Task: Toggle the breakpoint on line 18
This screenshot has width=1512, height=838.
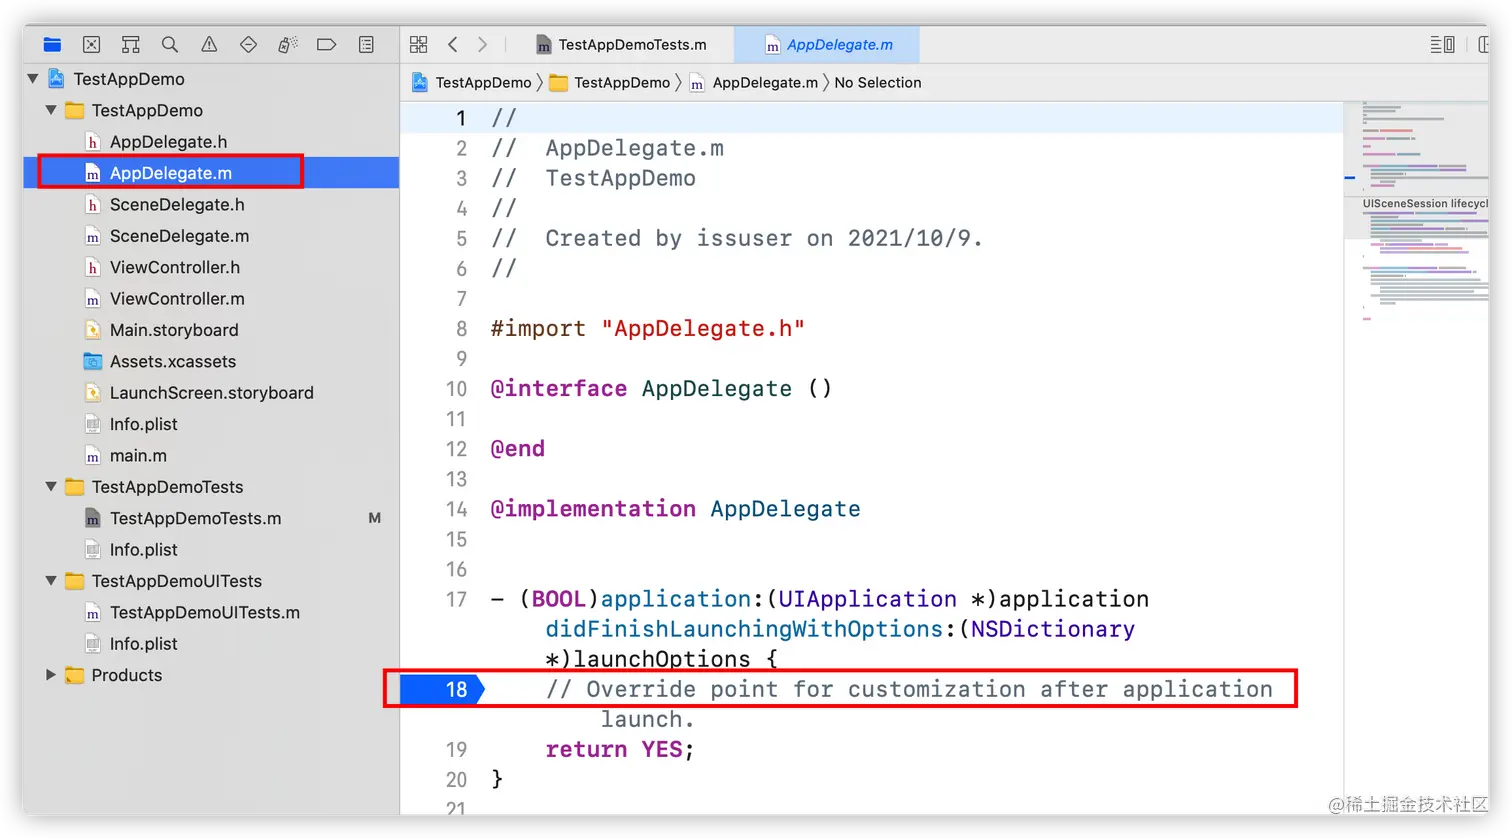Action: click(x=442, y=689)
